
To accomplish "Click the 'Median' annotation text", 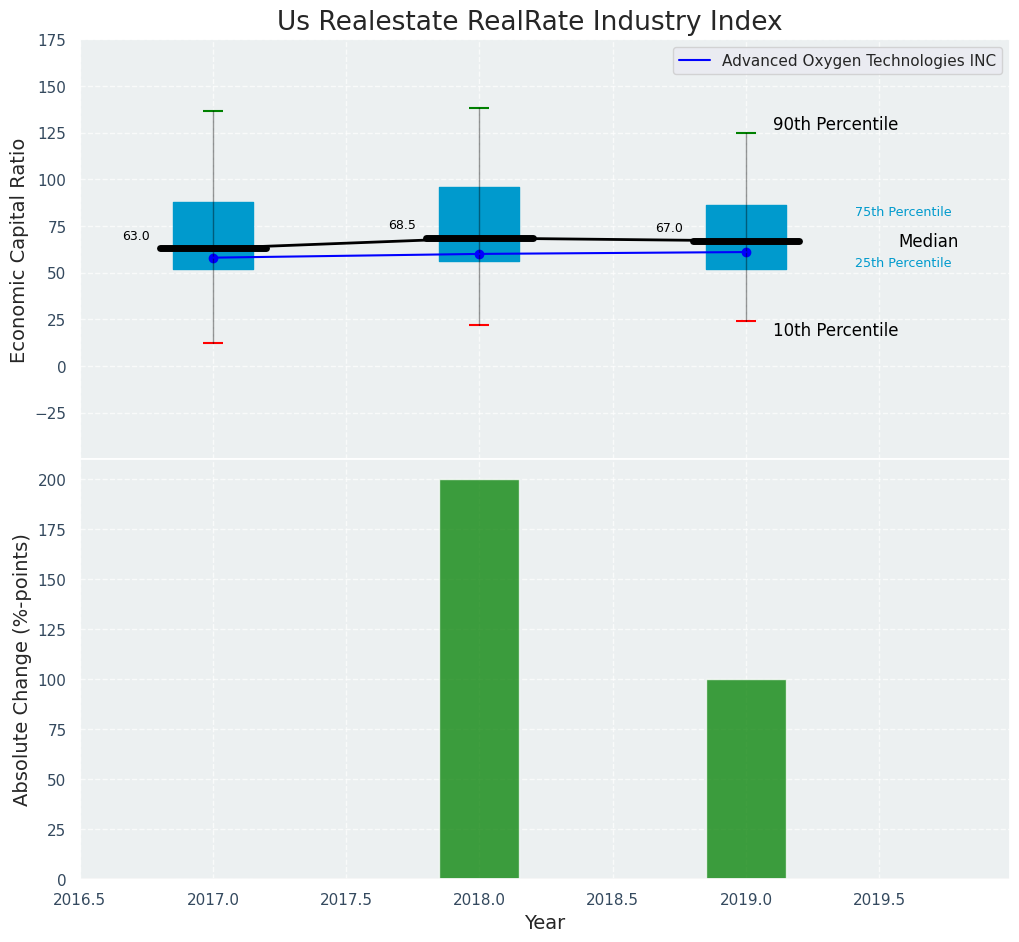I will pos(928,241).
